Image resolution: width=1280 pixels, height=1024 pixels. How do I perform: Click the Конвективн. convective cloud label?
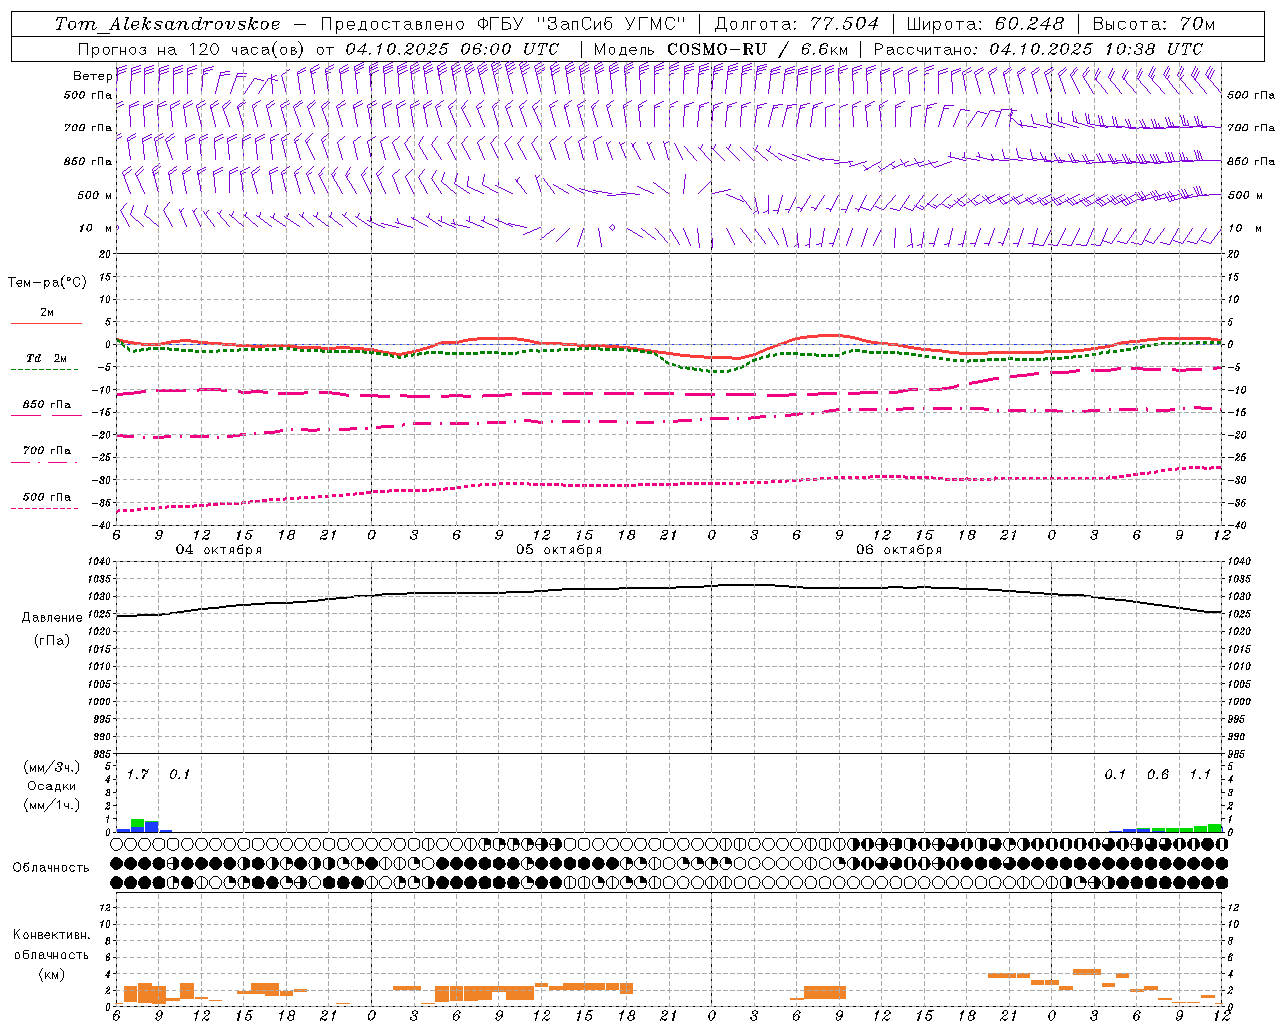pyautogui.click(x=51, y=935)
